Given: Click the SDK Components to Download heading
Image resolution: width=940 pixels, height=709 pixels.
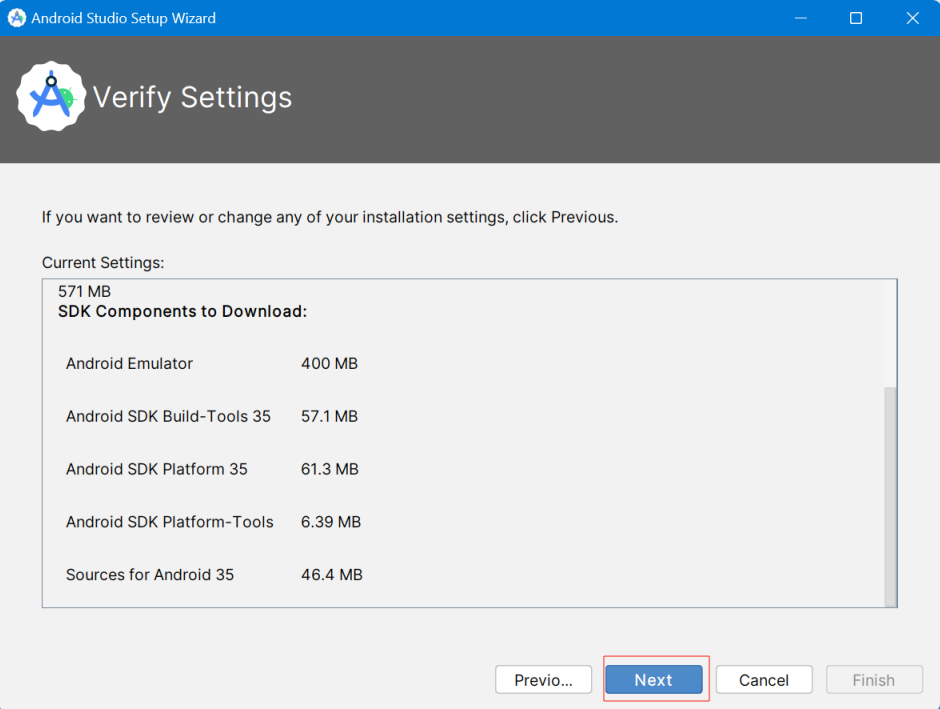Looking at the screenshot, I should [182, 312].
